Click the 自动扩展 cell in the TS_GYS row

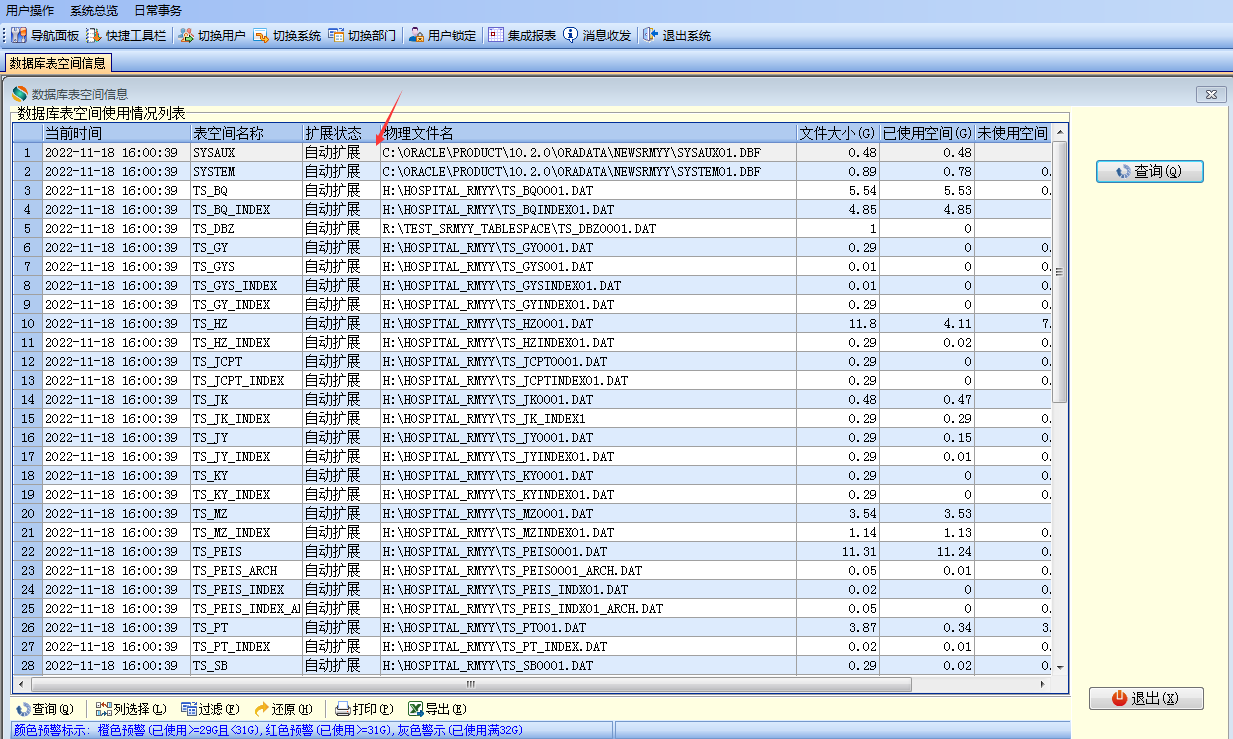pos(341,266)
